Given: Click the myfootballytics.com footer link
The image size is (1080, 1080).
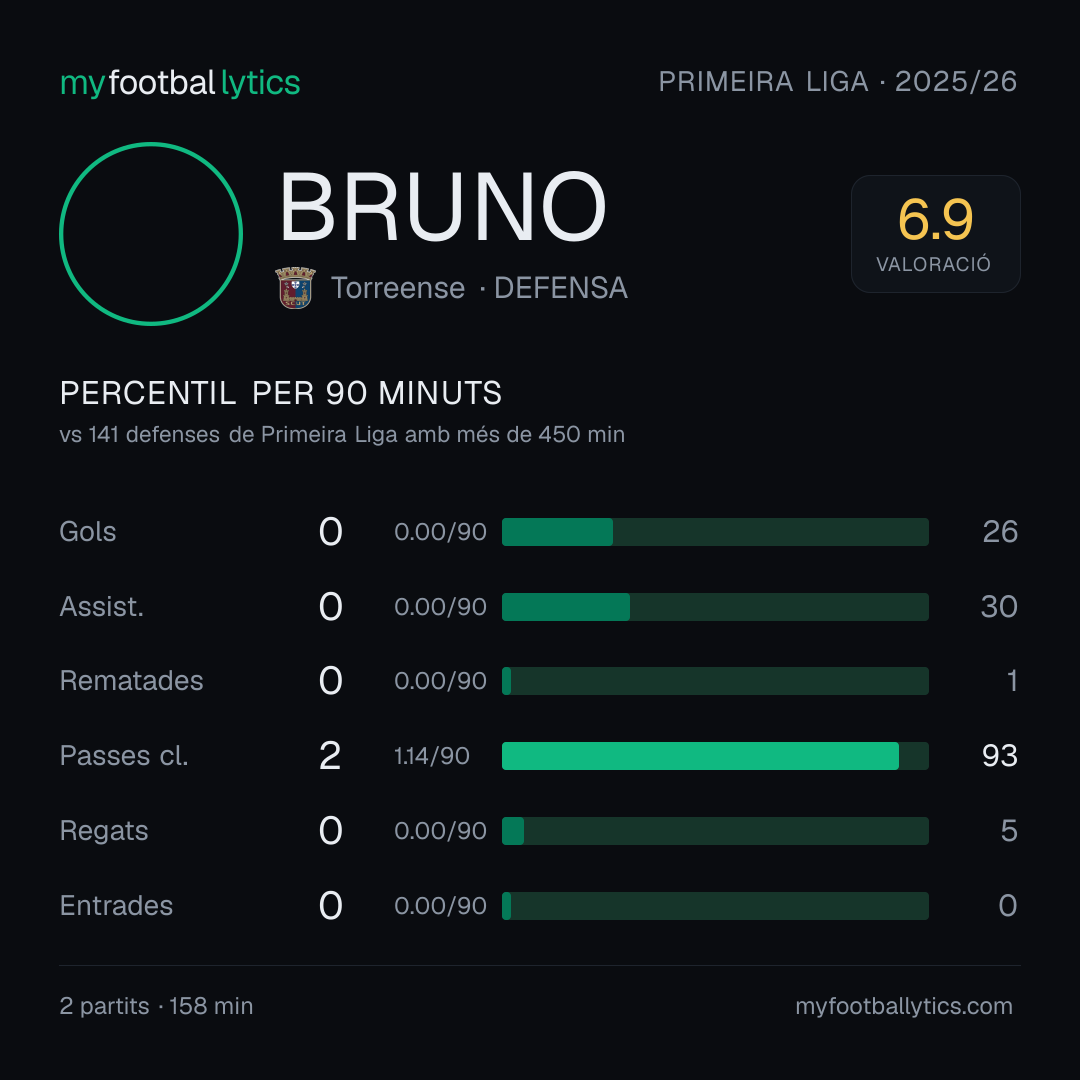Looking at the screenshot, I should click(904, 1006).
